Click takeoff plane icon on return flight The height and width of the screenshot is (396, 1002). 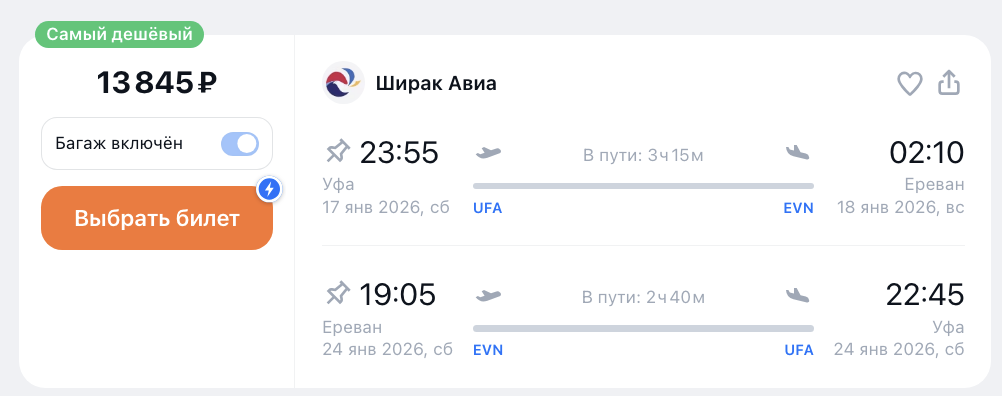click(489, 296)
